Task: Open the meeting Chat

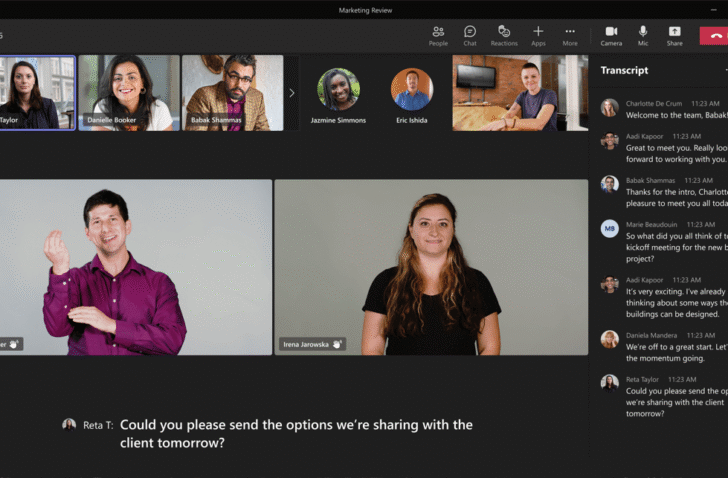Action: tap(470, 36)
